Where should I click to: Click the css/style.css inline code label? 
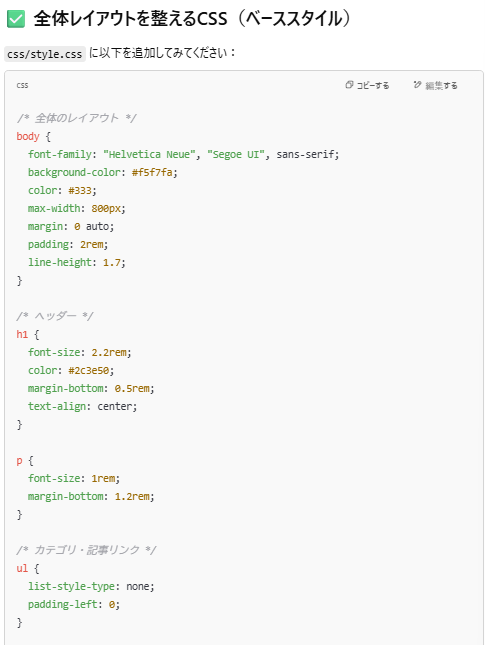(x=44, y=54)
